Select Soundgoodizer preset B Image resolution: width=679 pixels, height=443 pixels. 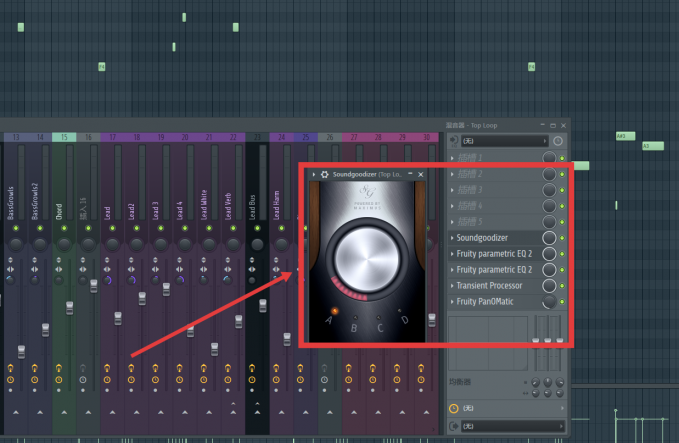[356, 317]
